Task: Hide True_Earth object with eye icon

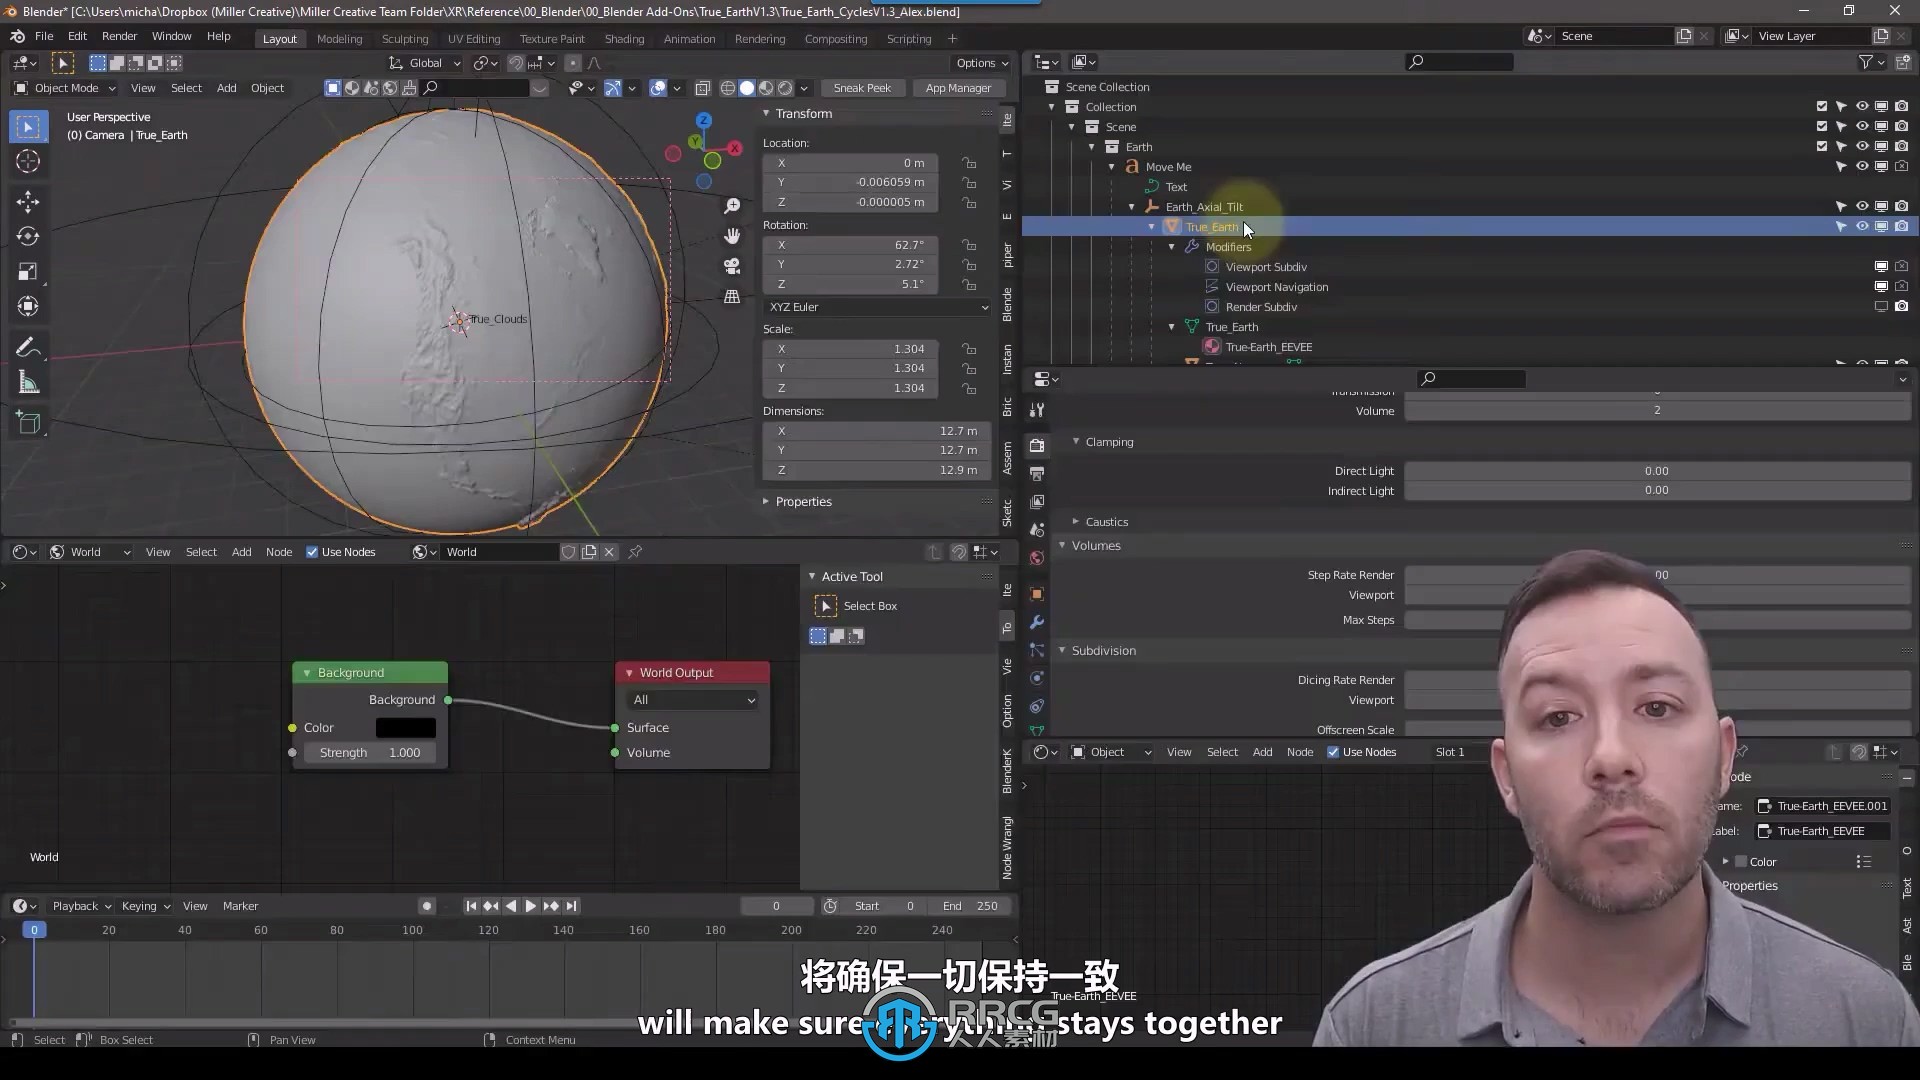Action: pyautogui.click(x=1862, y=227)
